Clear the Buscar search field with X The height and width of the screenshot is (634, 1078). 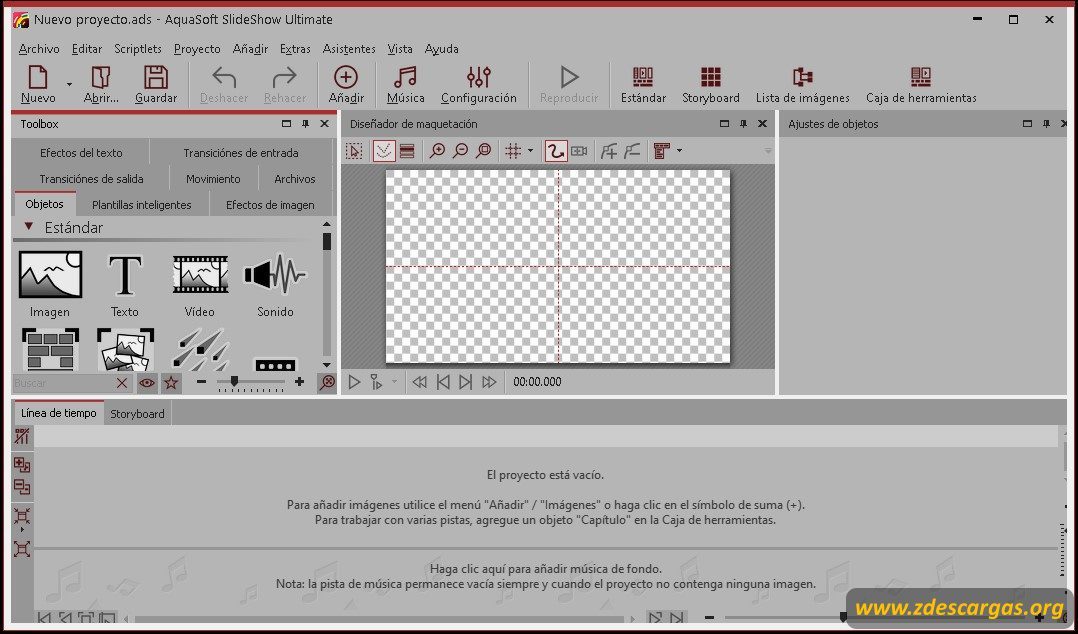tap(122, 383)
